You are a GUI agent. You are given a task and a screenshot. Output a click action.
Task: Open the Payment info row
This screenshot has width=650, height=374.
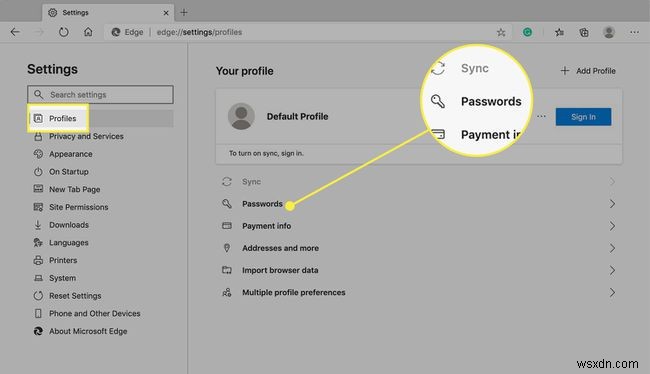coord(419,226)
